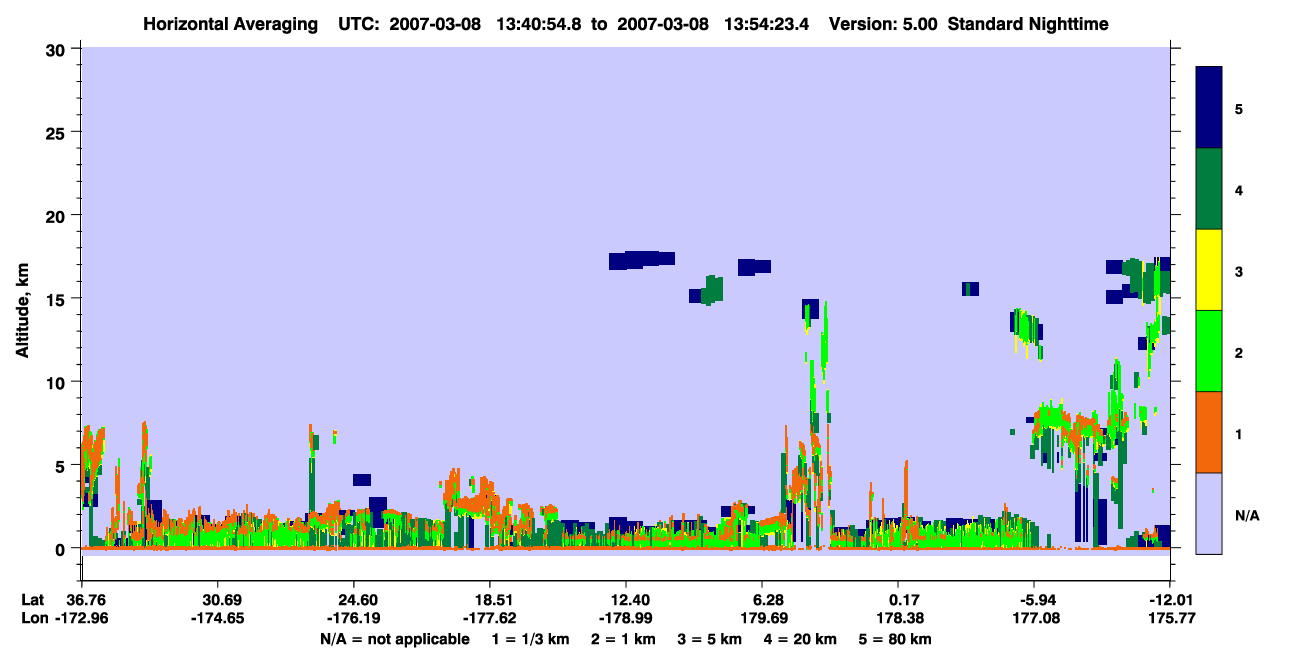Screen dimensions: 1300x667
Task: Click the colorbar label '4'
Action: coord(1238,189)
